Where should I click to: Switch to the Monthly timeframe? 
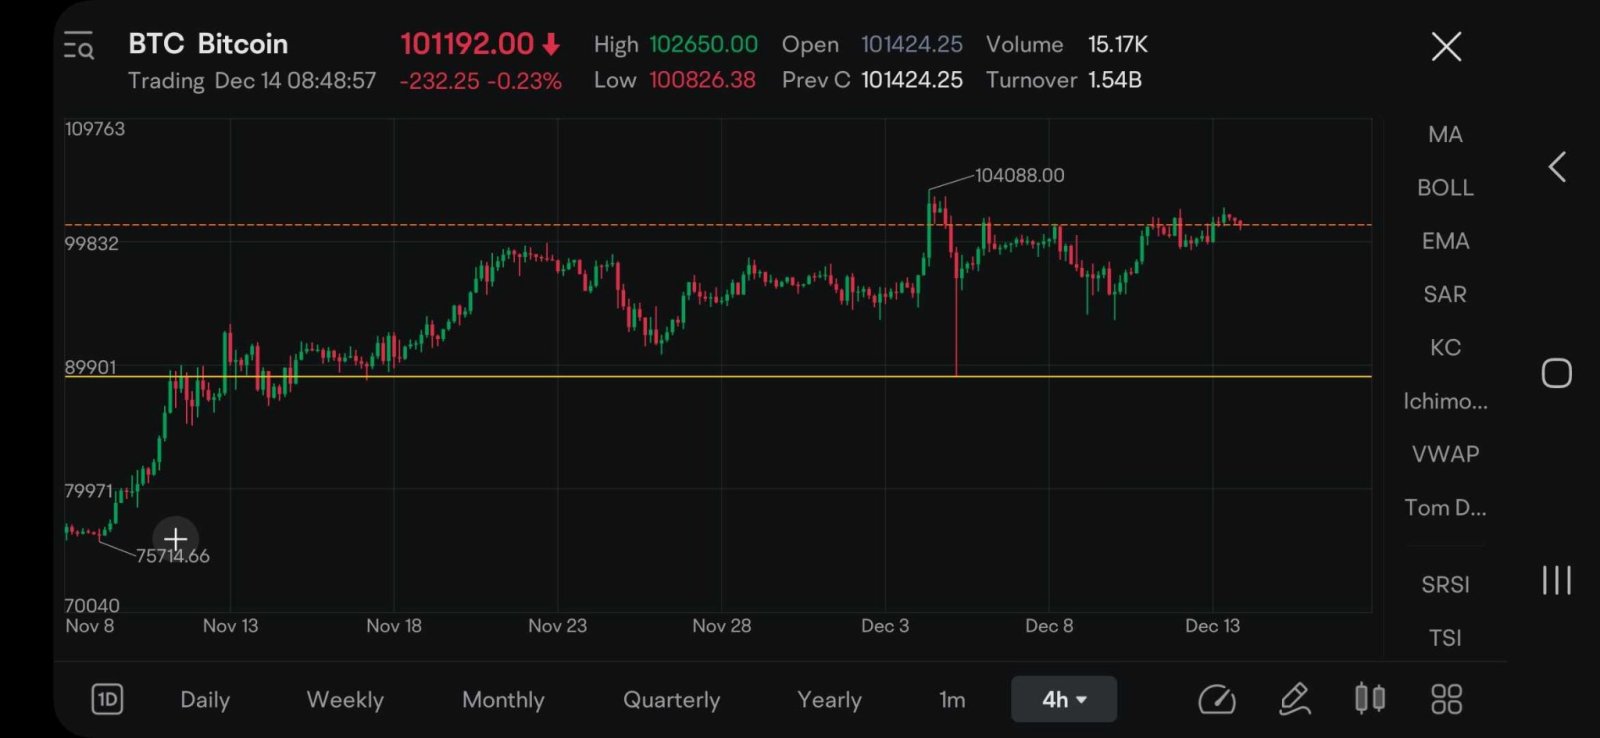pyautogui.click(x=503, y=700)
